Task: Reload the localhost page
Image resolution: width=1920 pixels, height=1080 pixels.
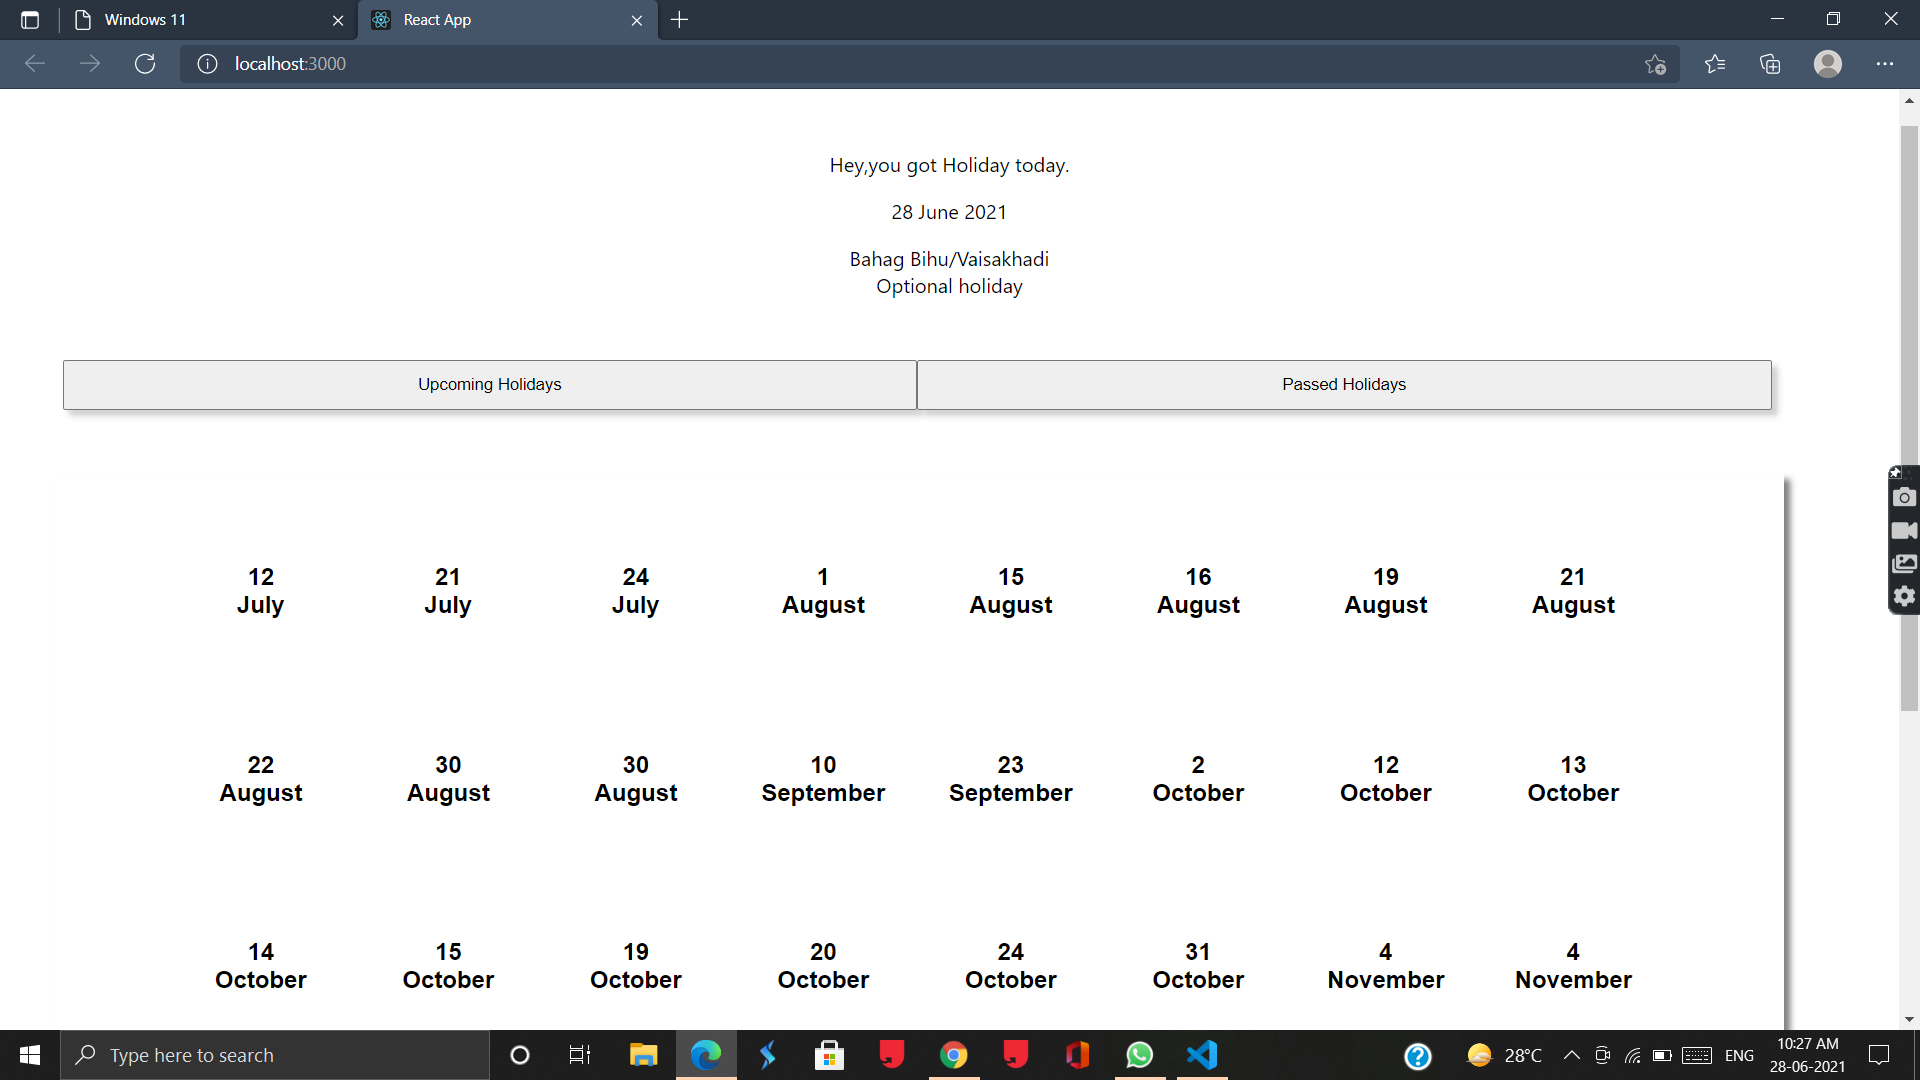Action: (x=145, y=64)
